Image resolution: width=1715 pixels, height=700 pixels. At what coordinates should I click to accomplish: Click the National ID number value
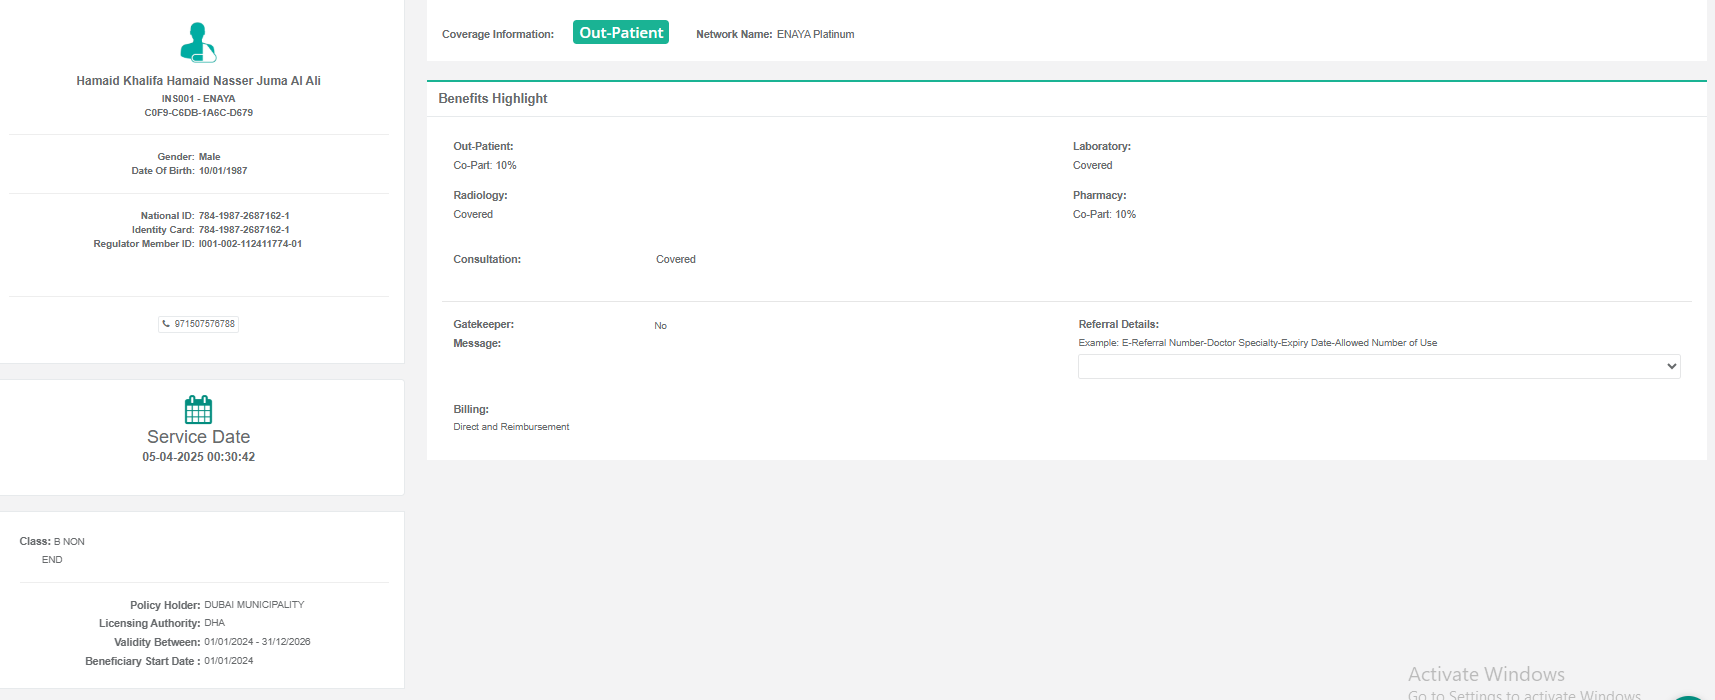coord(244,216)
